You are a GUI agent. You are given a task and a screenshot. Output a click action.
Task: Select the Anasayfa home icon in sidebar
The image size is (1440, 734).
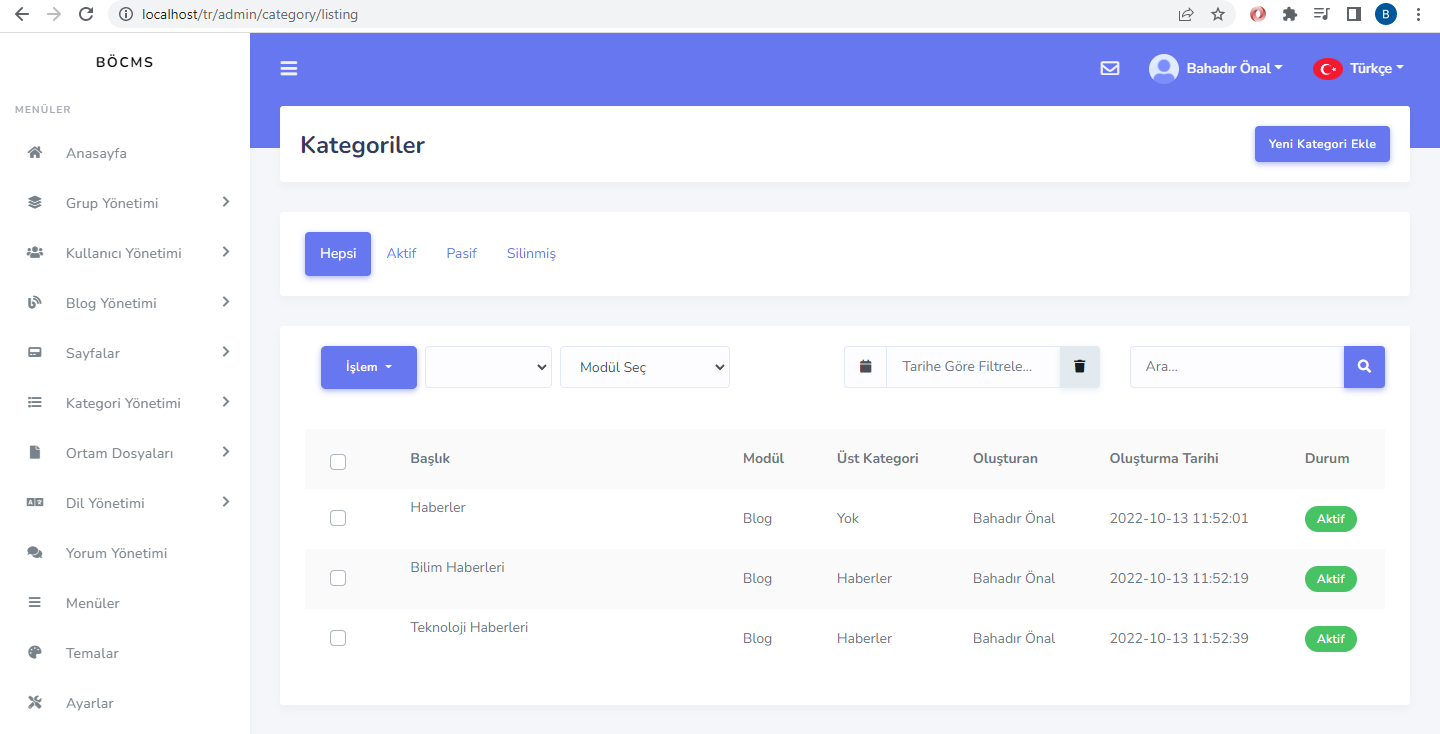pos(34,152)
